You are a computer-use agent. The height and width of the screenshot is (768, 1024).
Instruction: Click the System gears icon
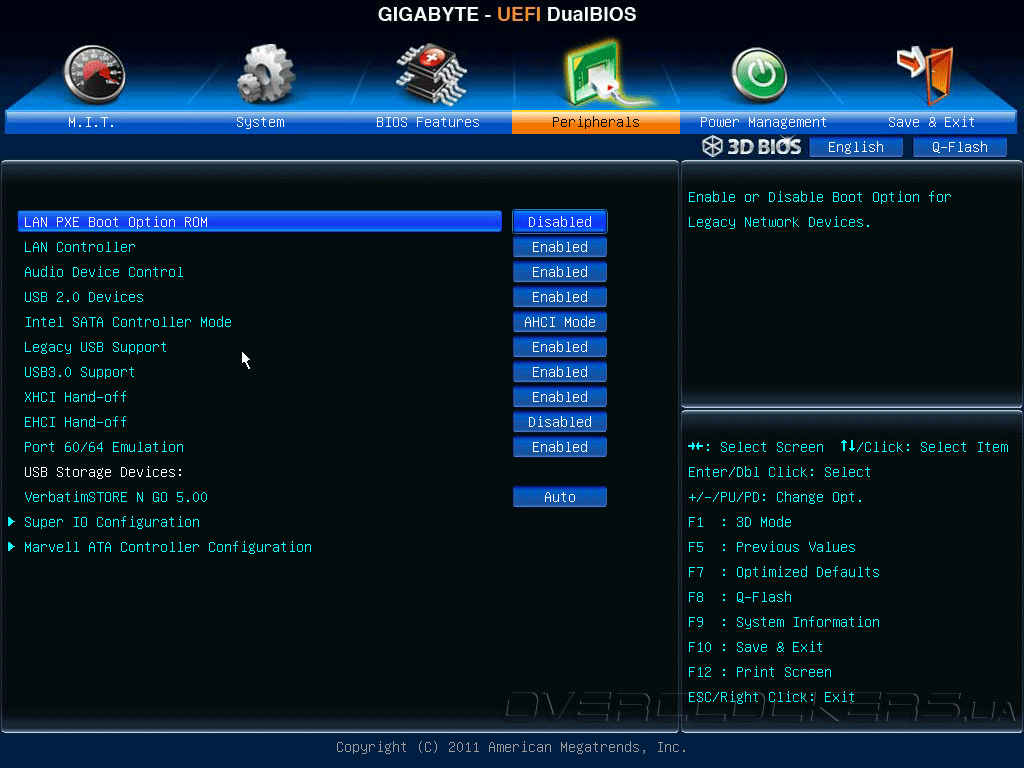(x=265, y=74)
